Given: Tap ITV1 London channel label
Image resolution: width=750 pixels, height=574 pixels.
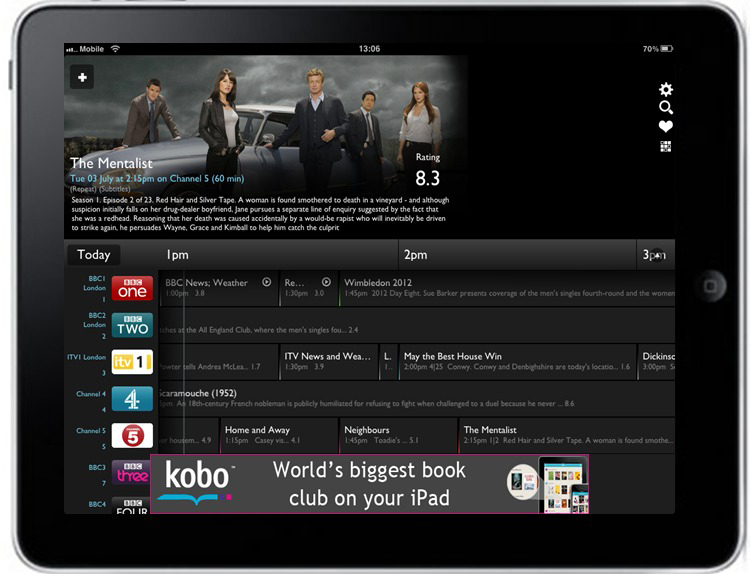Looking at the screenshot, I should 87,357.
